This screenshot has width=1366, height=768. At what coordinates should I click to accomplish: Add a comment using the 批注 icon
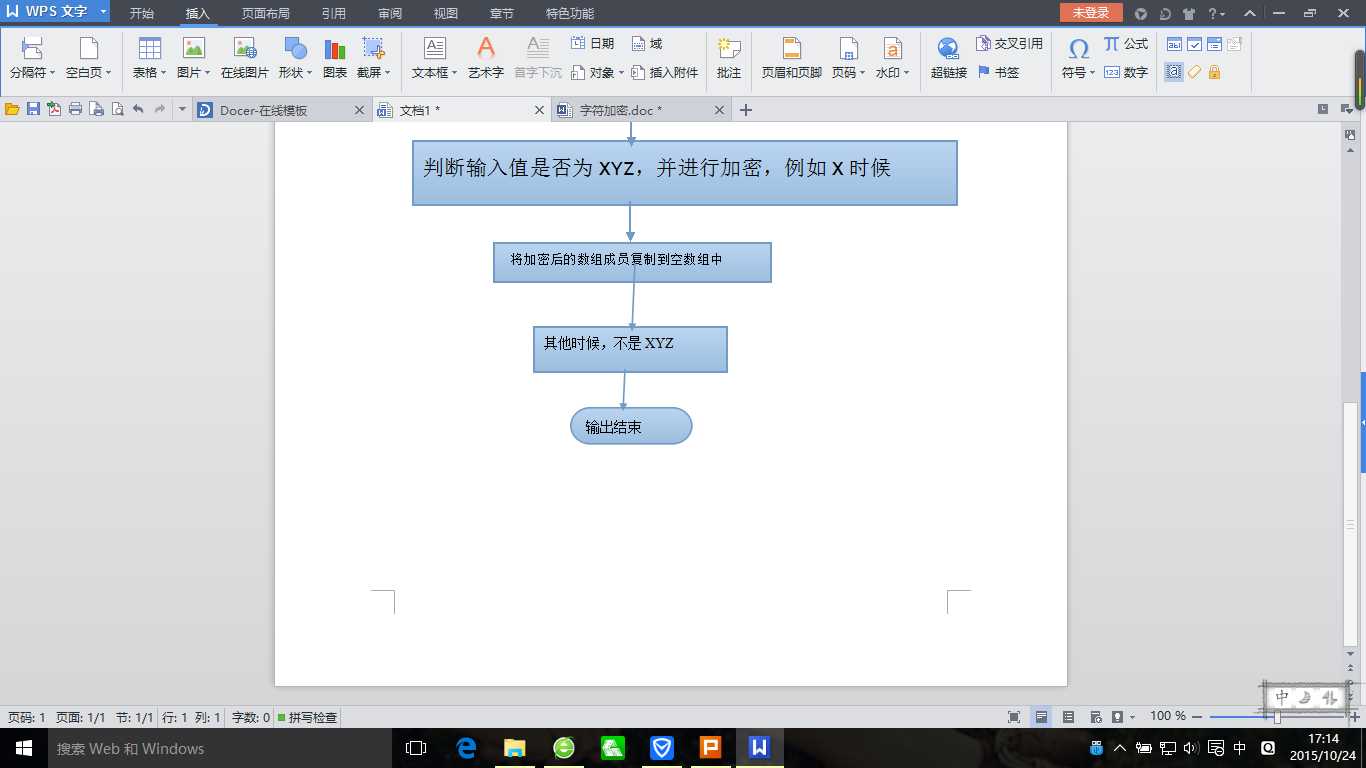tap(728, 55)
